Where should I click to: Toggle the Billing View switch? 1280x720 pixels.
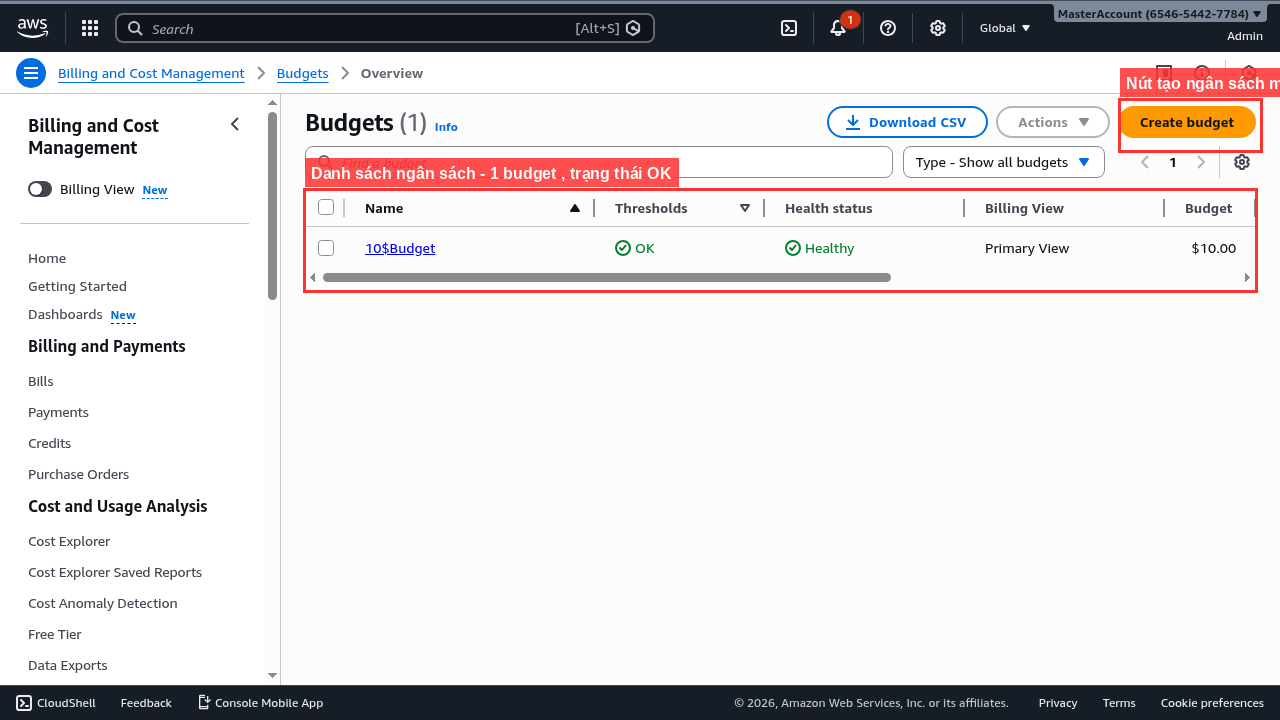(x=40, y=189)
